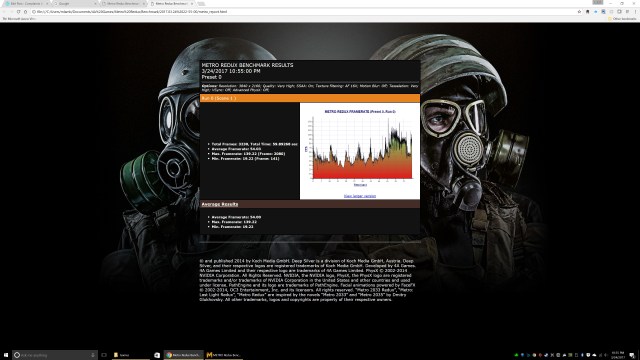The image size is (640, 360).
Task: Bookmark this page with the star icon
Action: pos(579,12)
